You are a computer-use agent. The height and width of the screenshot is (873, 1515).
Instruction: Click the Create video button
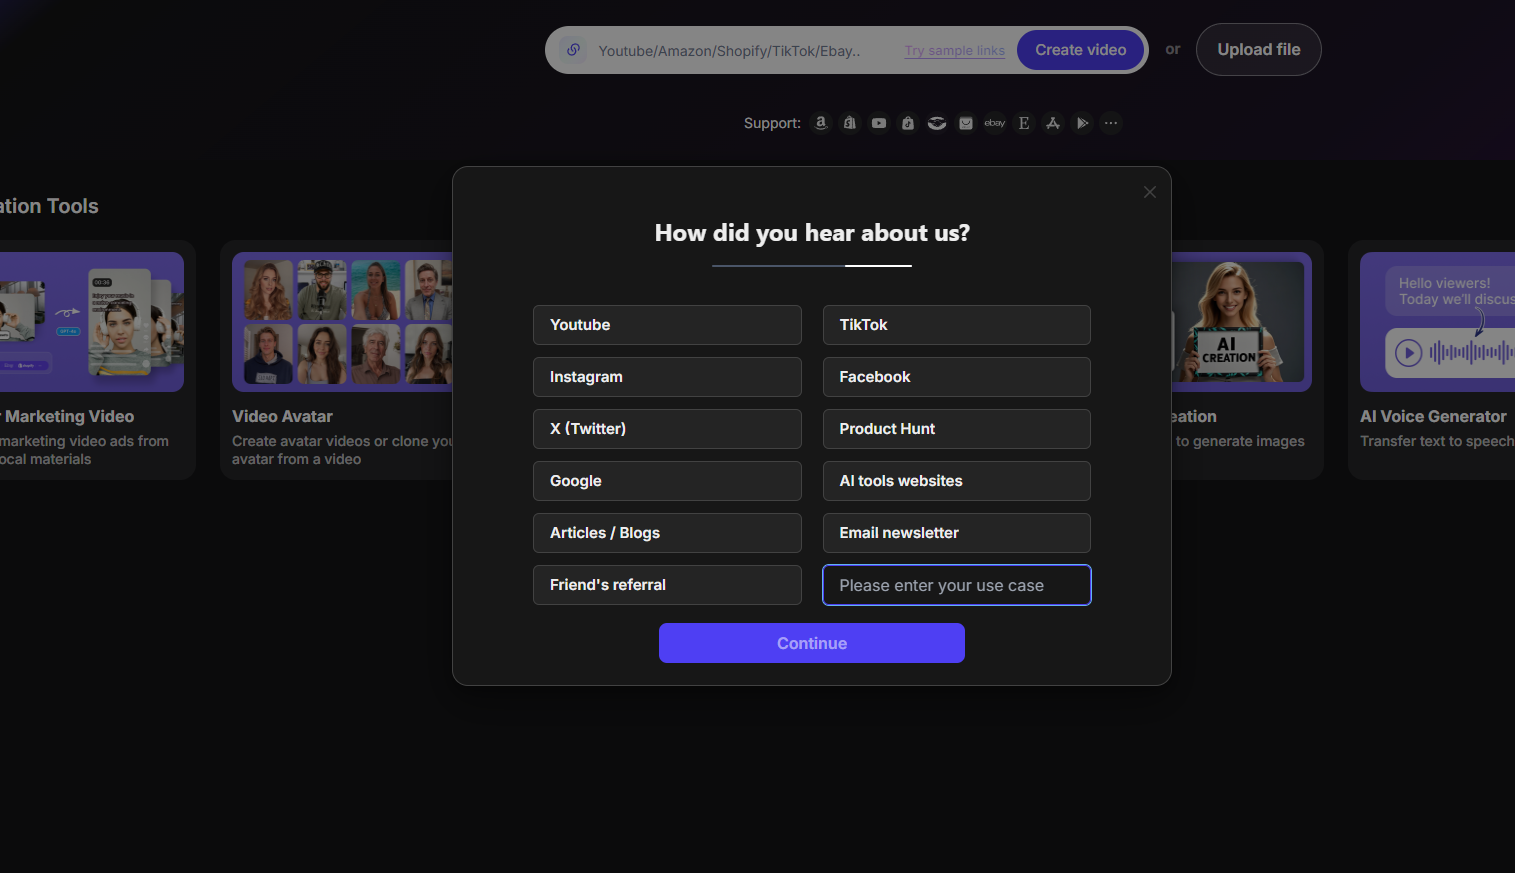(x=1080, y=50)
